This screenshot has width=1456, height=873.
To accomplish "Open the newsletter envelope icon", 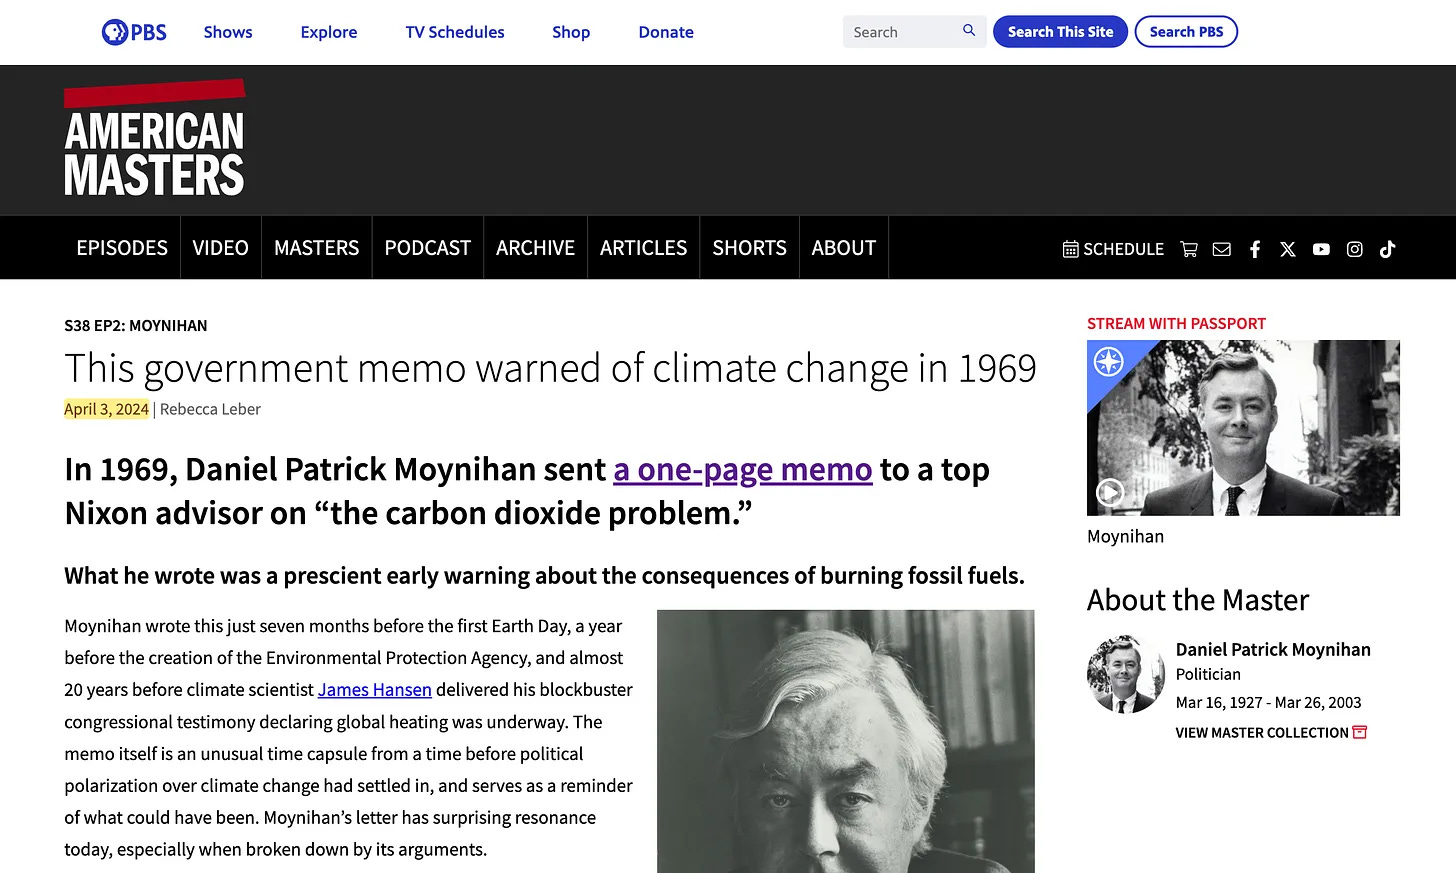I will [1222, 249].
